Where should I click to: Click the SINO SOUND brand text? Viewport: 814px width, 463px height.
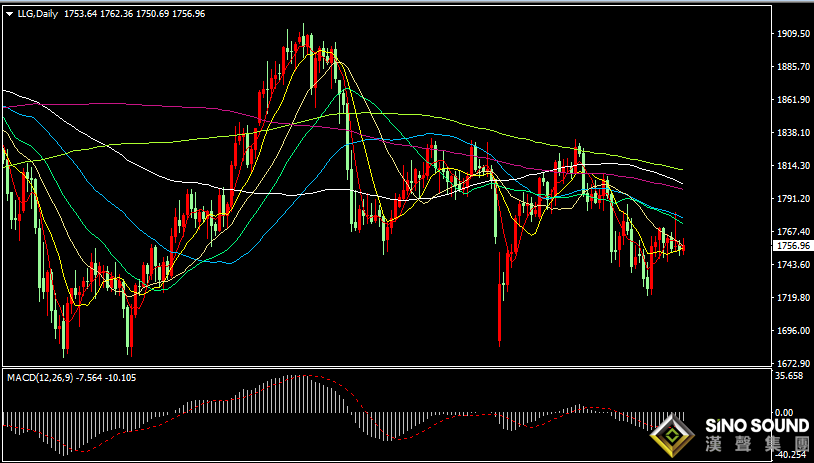point(757,426)
